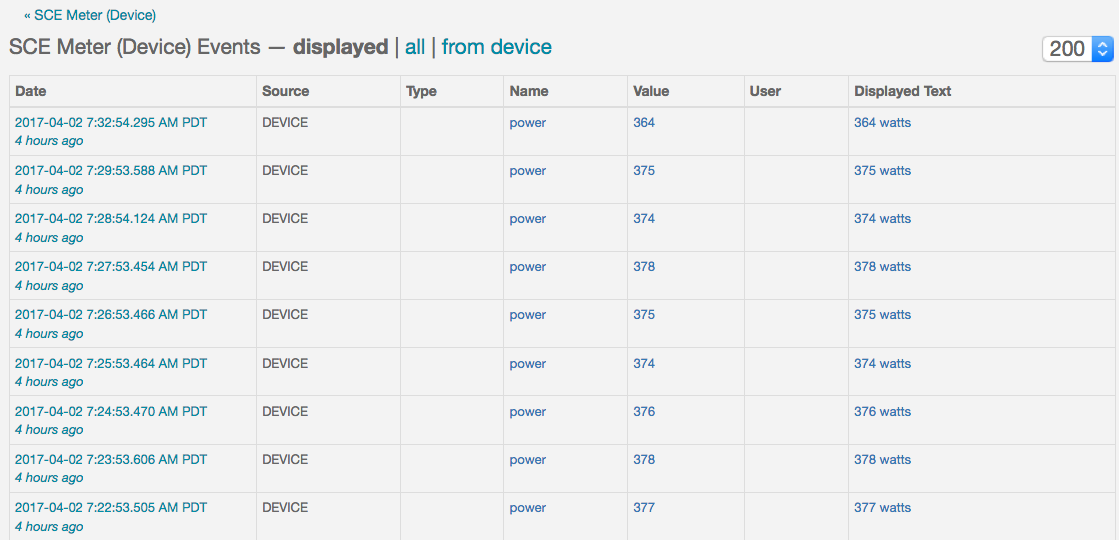Open event dated 7:27:53.454 AM PDT
The height and width of the screenshot is (540, 1119).
[x=111, y=267]
